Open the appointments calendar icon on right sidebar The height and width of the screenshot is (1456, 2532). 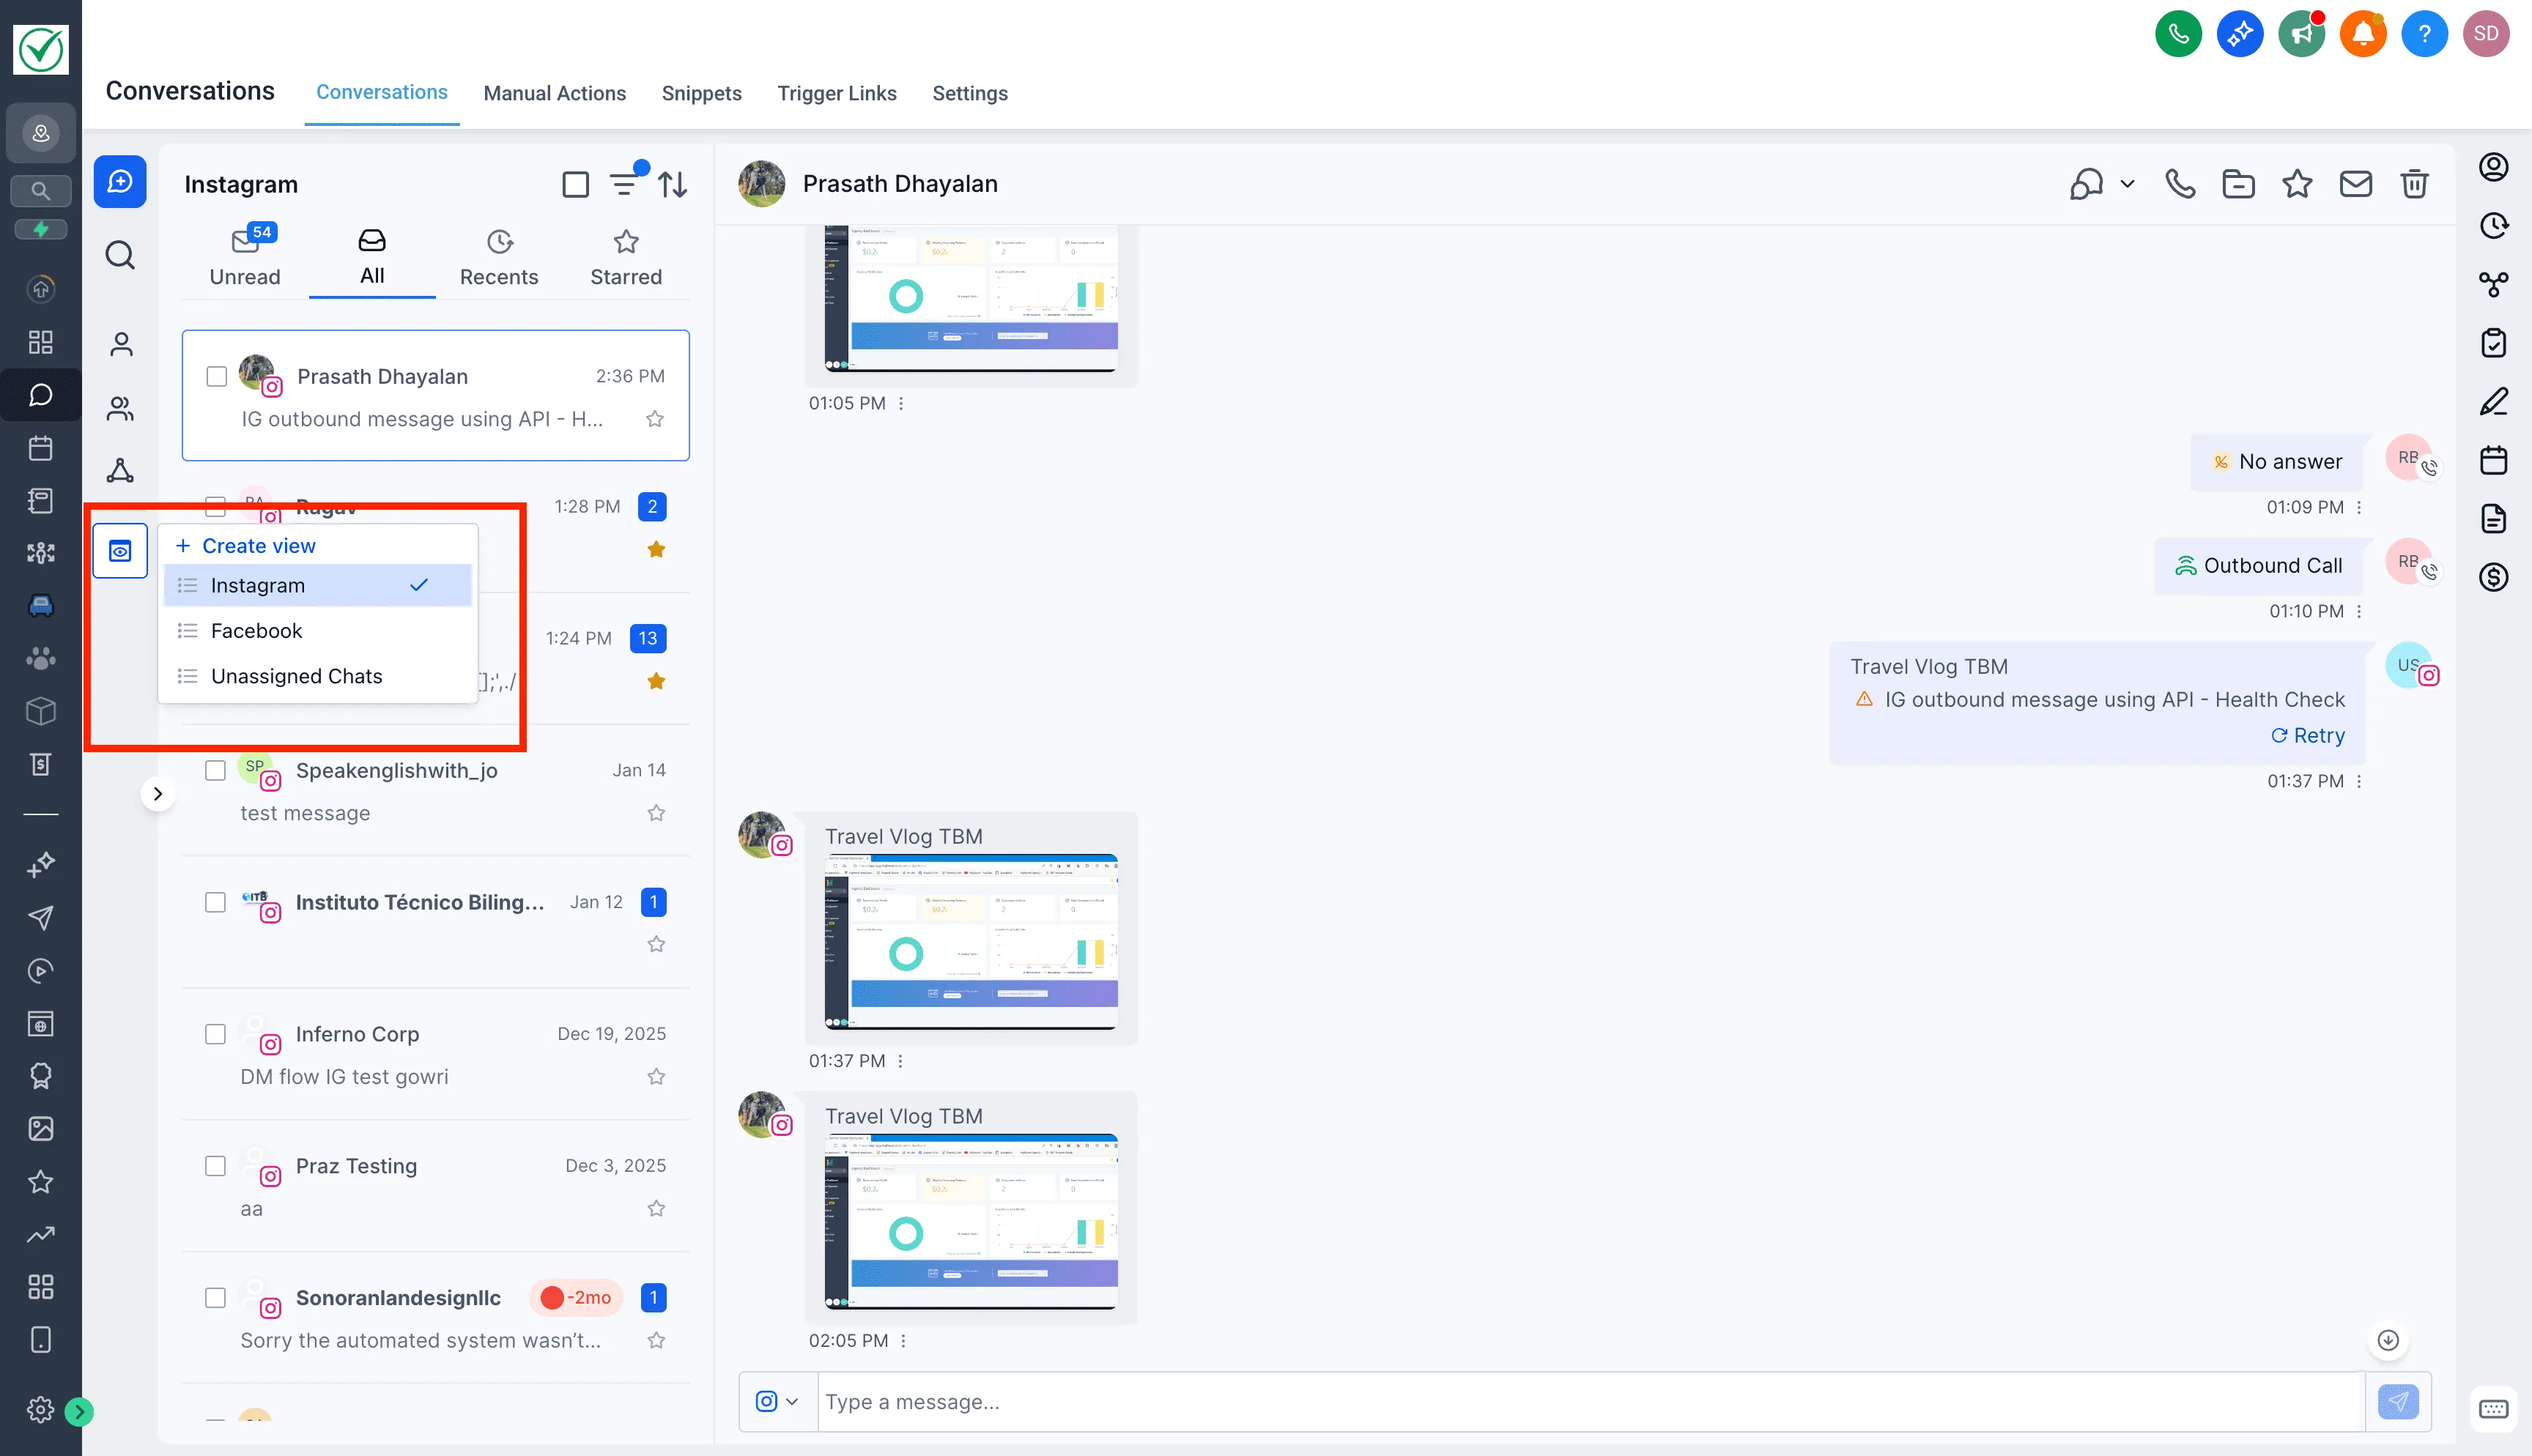(x=2493, y=460)
